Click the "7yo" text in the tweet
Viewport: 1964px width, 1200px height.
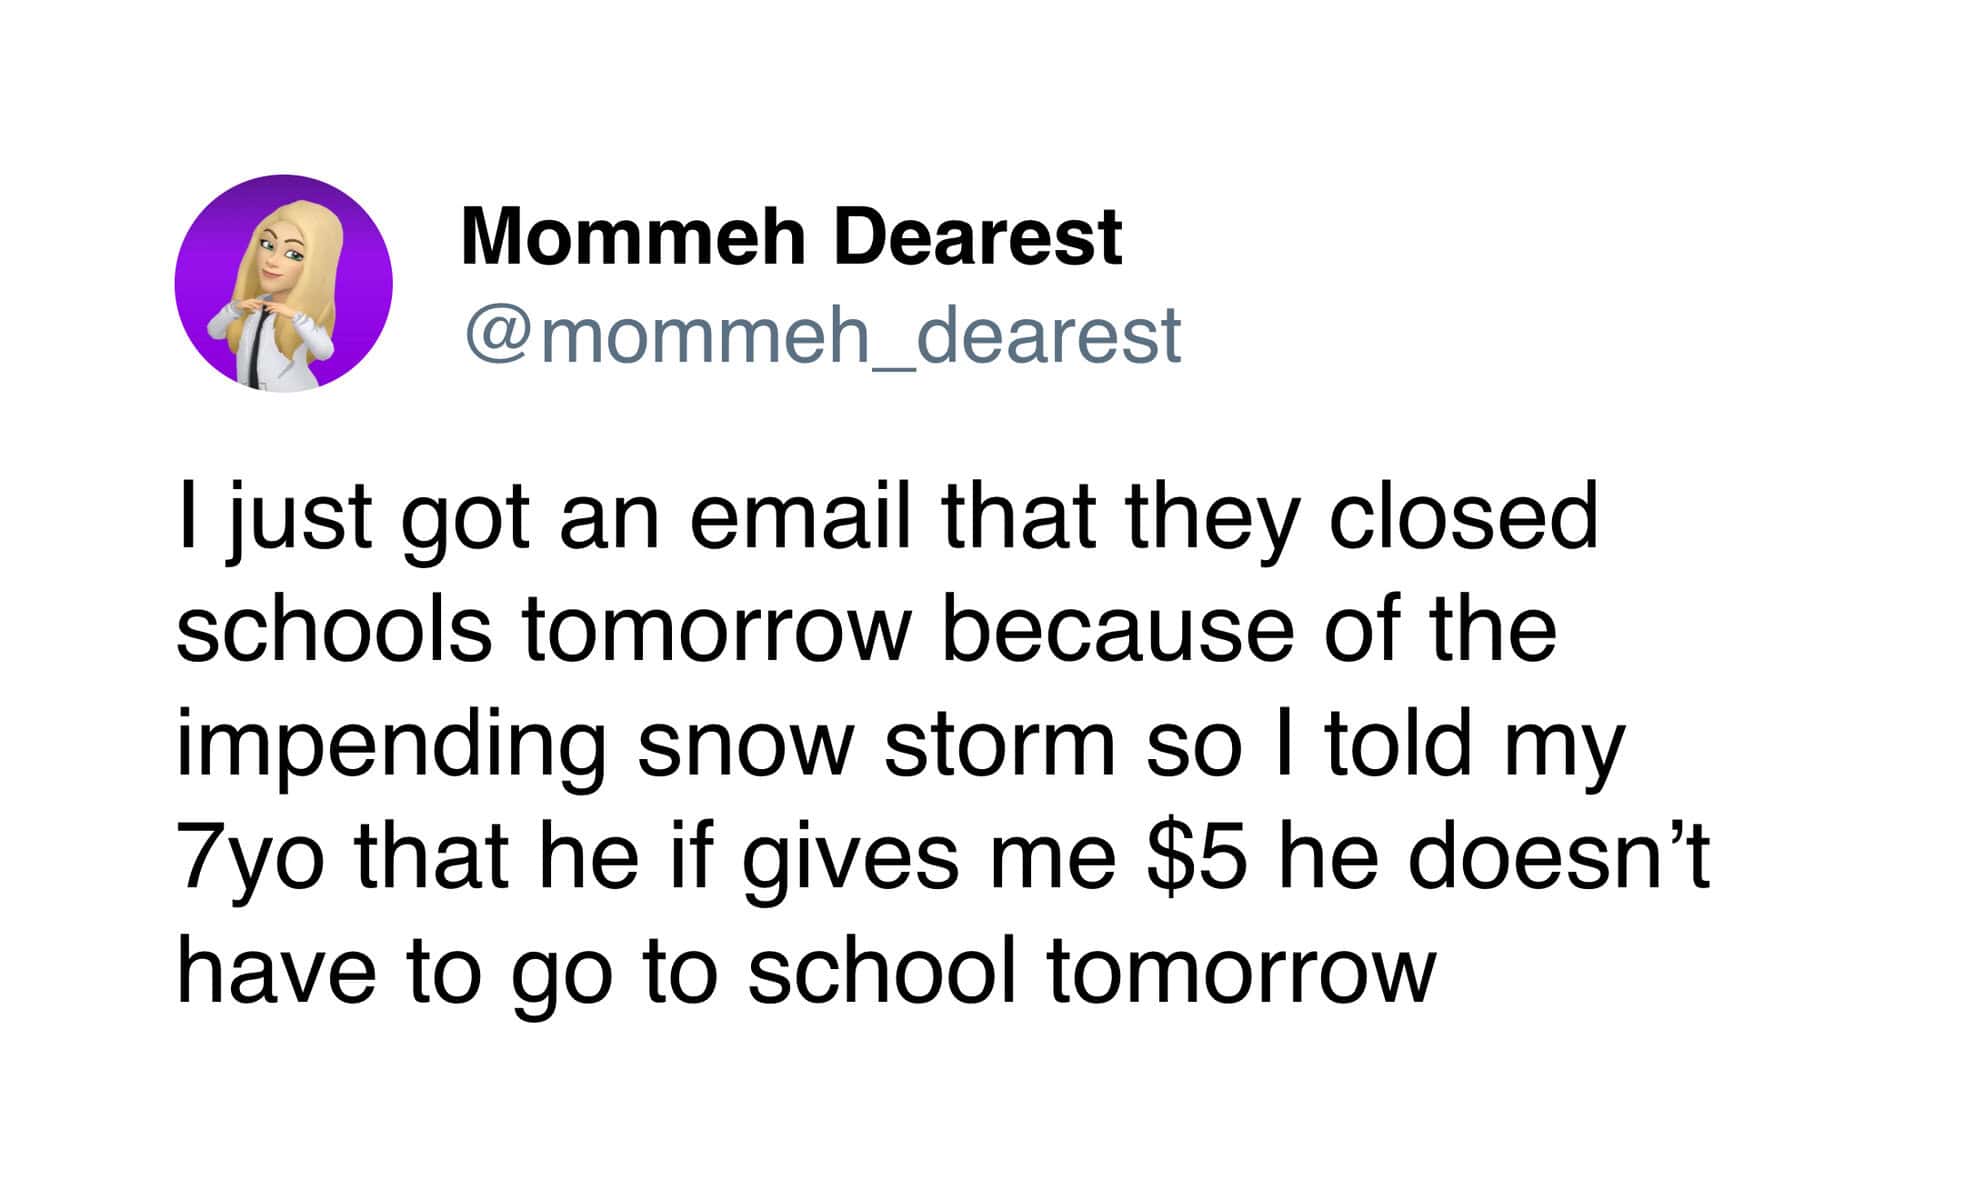point(250,860)
